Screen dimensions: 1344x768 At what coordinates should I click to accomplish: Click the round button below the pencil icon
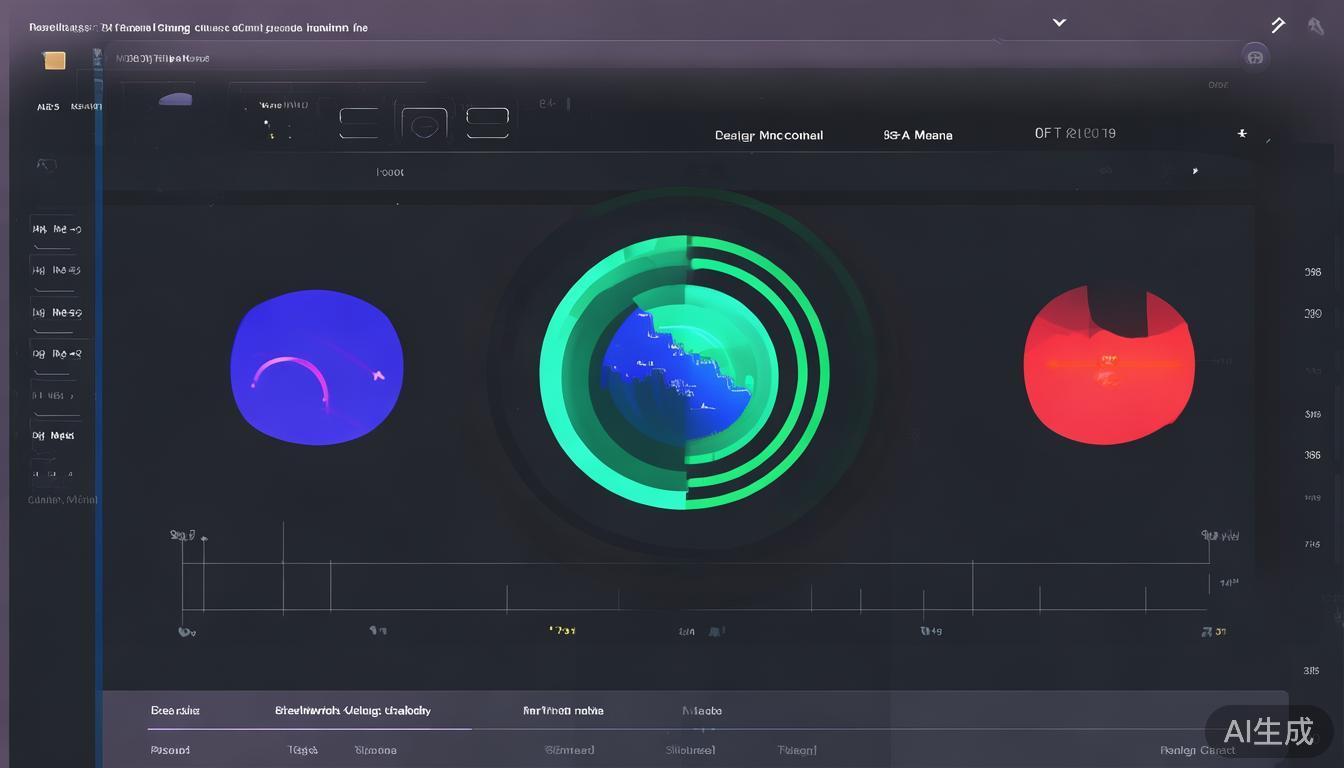point(1255,57)
